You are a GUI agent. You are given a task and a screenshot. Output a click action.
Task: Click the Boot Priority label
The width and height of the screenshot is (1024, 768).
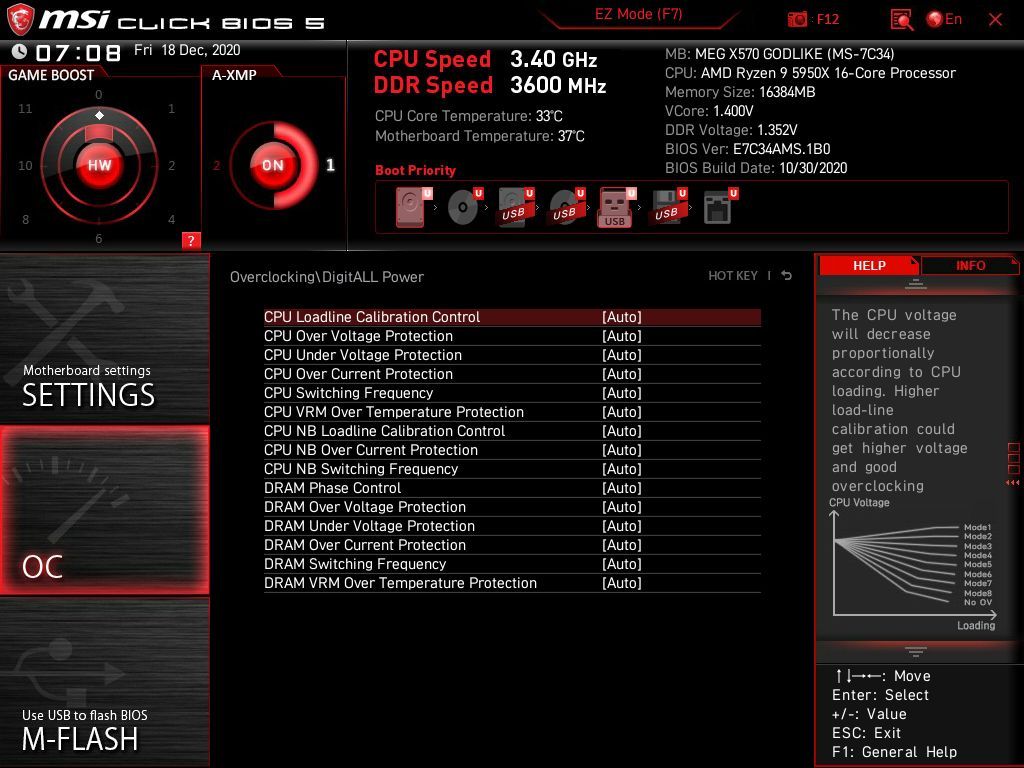click(415, 170)
